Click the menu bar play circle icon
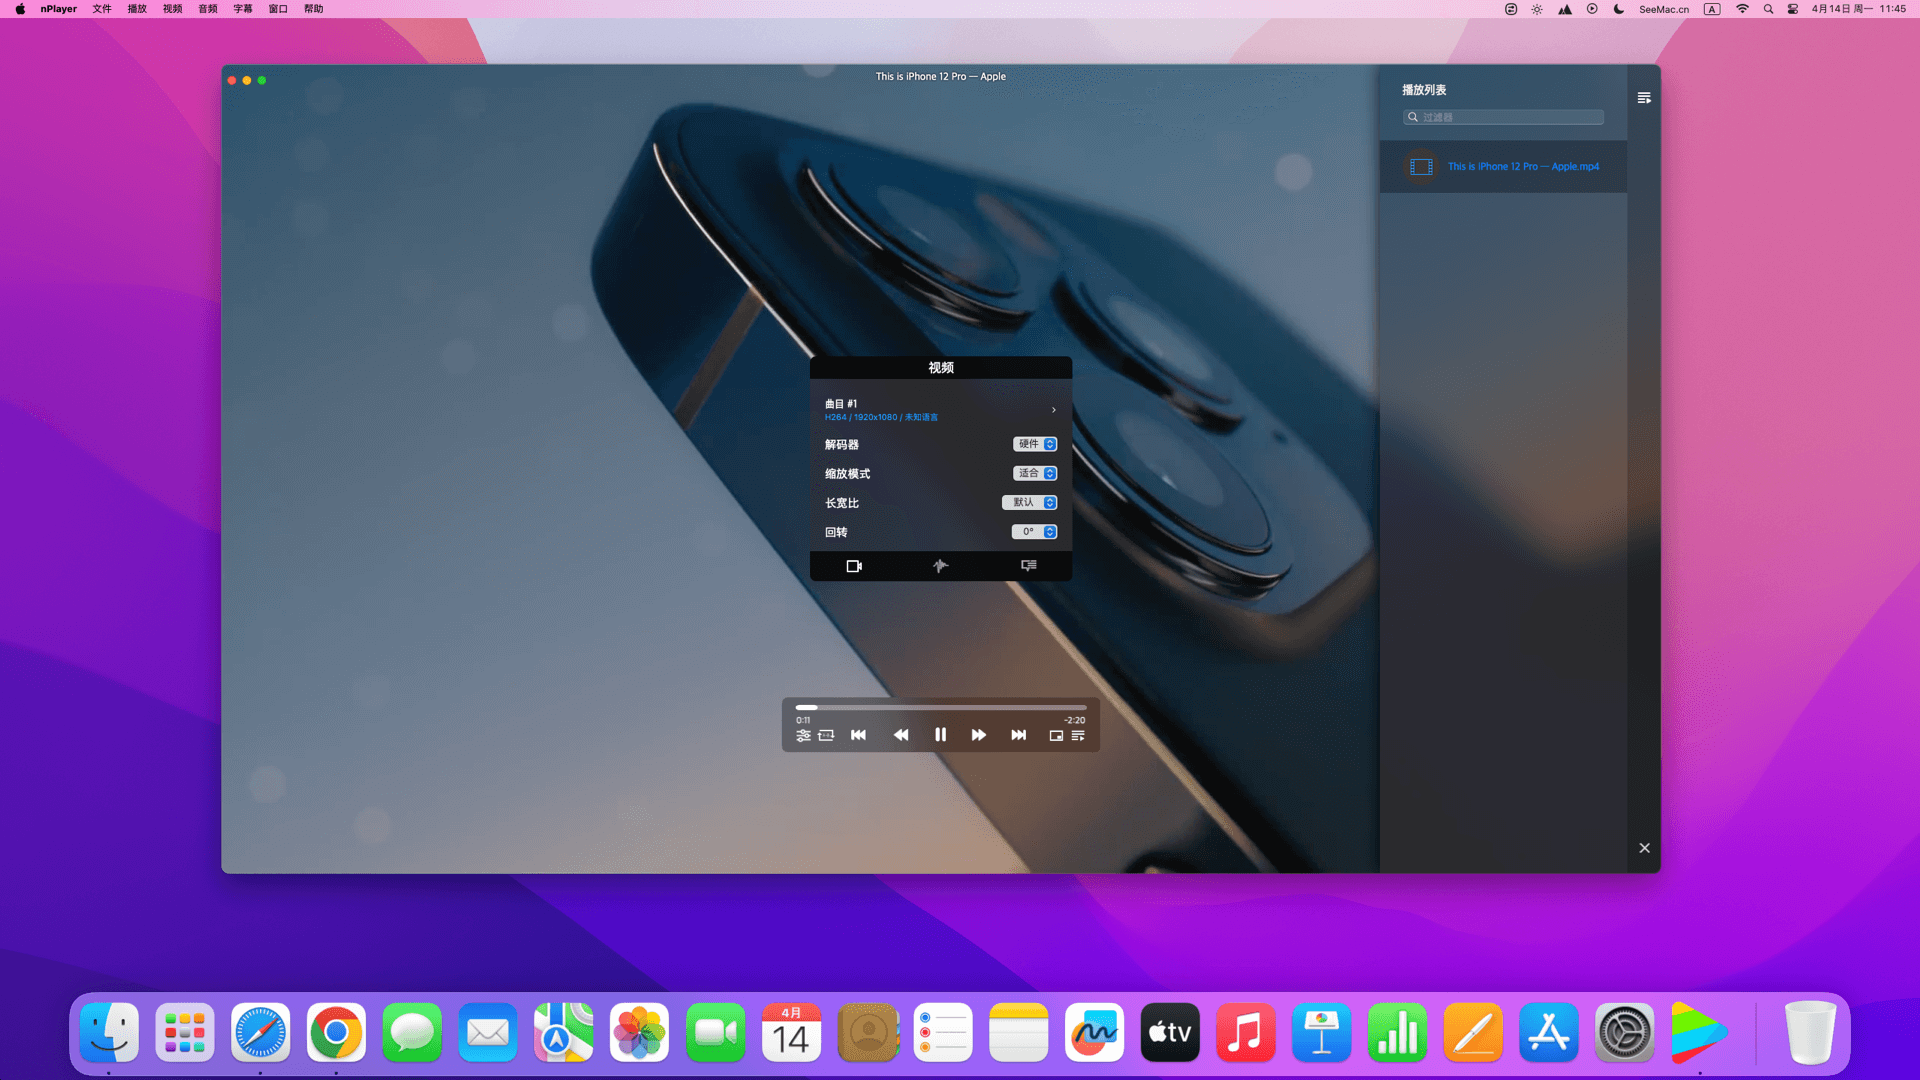 1592,9
